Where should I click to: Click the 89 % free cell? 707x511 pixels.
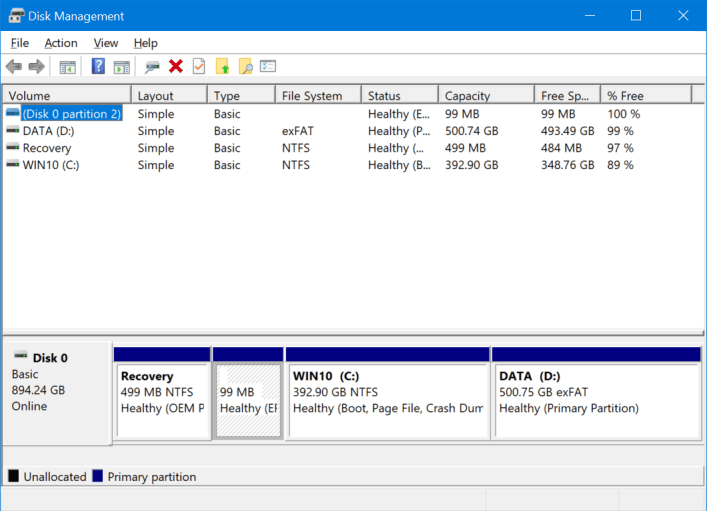click(x=620, y=165)
